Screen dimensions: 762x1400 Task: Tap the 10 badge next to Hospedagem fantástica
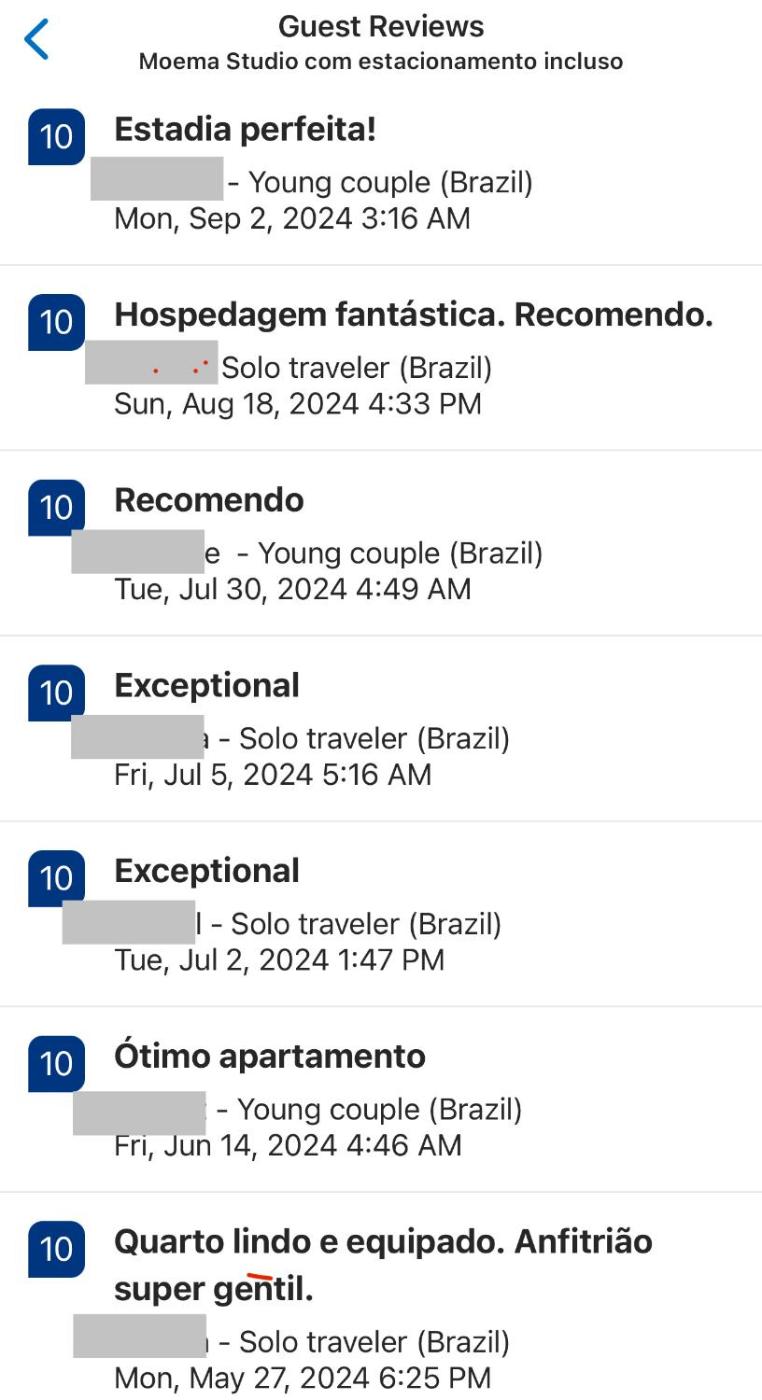coord(56,321)
